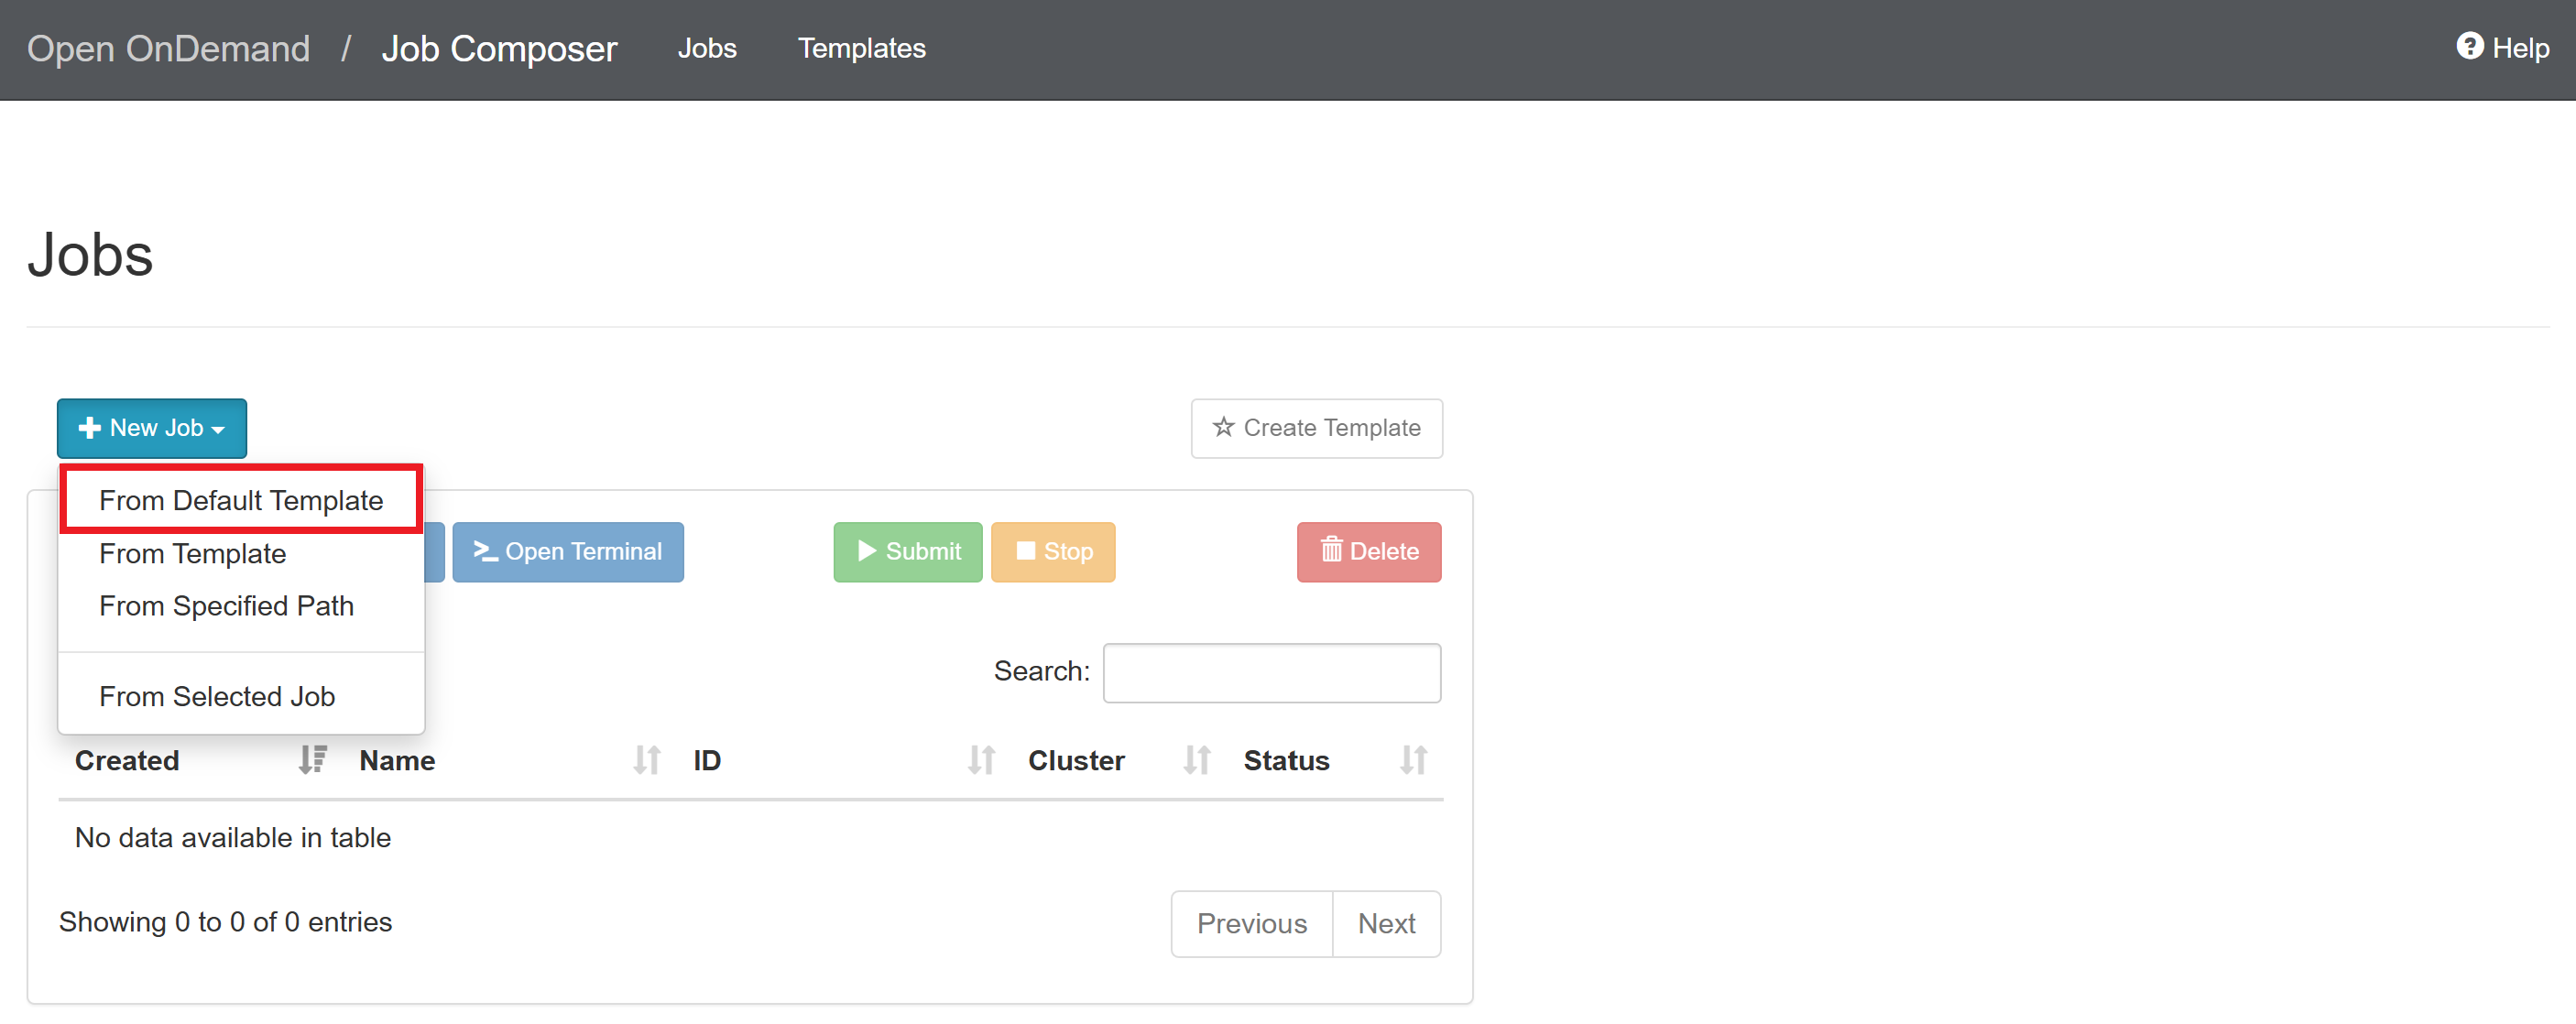Click the Status column sort icon
2576x1024 pixels.
[1412, 760]
